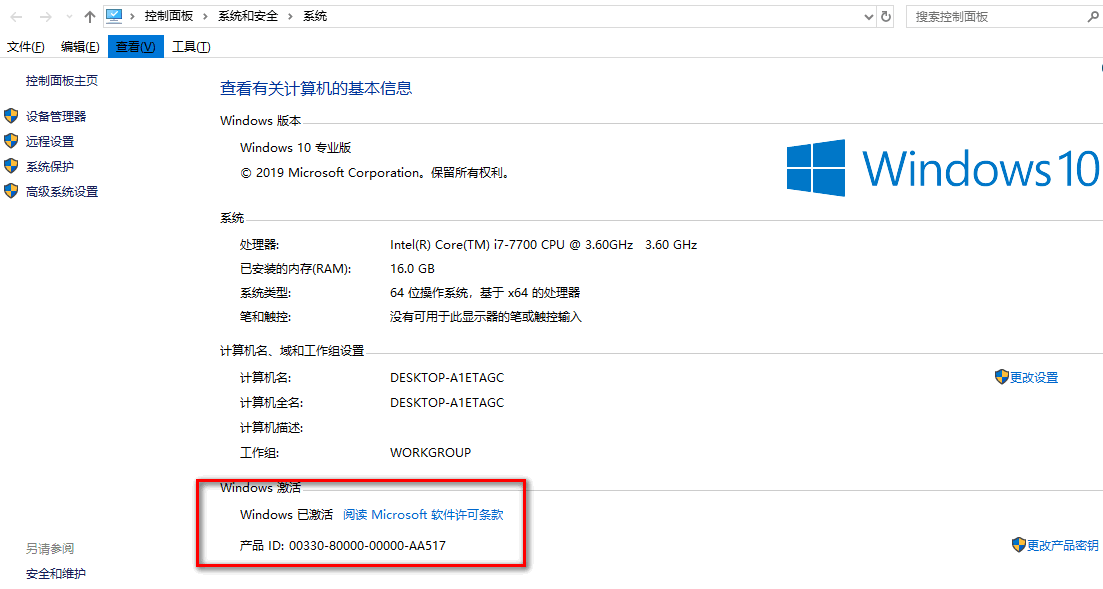Screen dimensions: 1103x589
Task: Click the computer icon in address bar
Action: (x=114, y=16)
